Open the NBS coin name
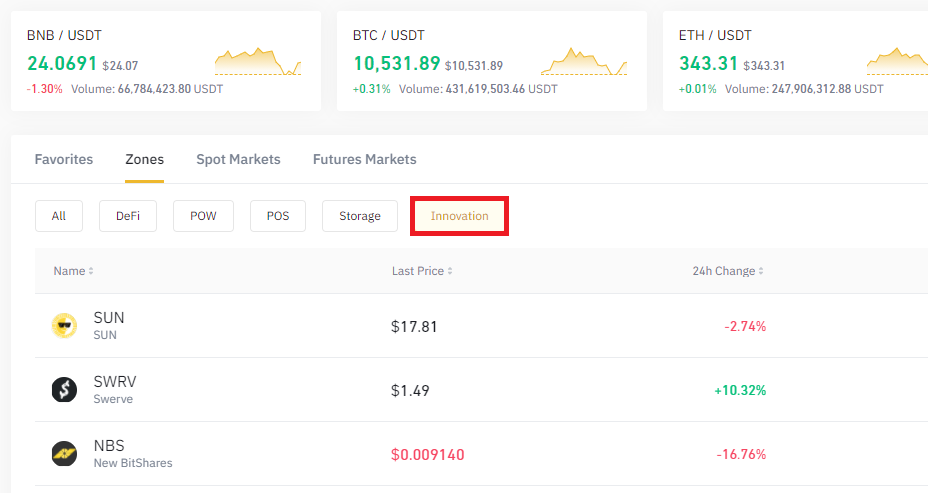Image resolution: width=928 pixels, height=493 pixels. 109,446
